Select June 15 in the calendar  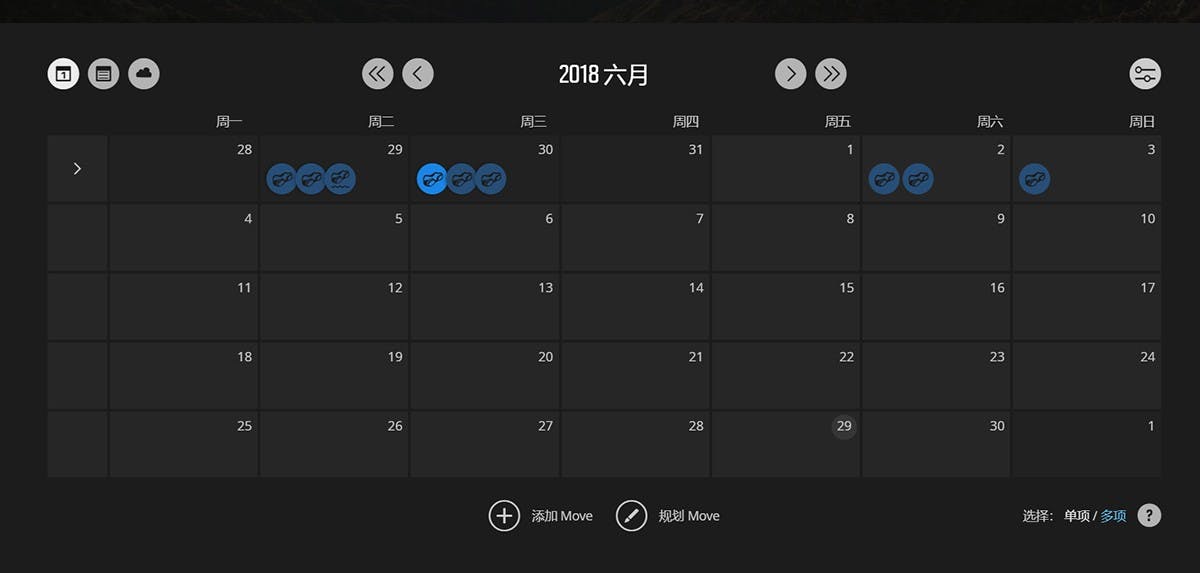tap(786, 306)
